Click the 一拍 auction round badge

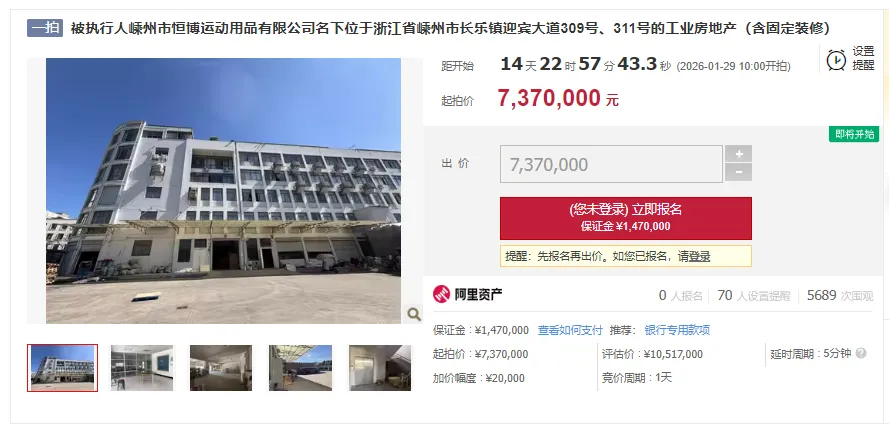45,28
